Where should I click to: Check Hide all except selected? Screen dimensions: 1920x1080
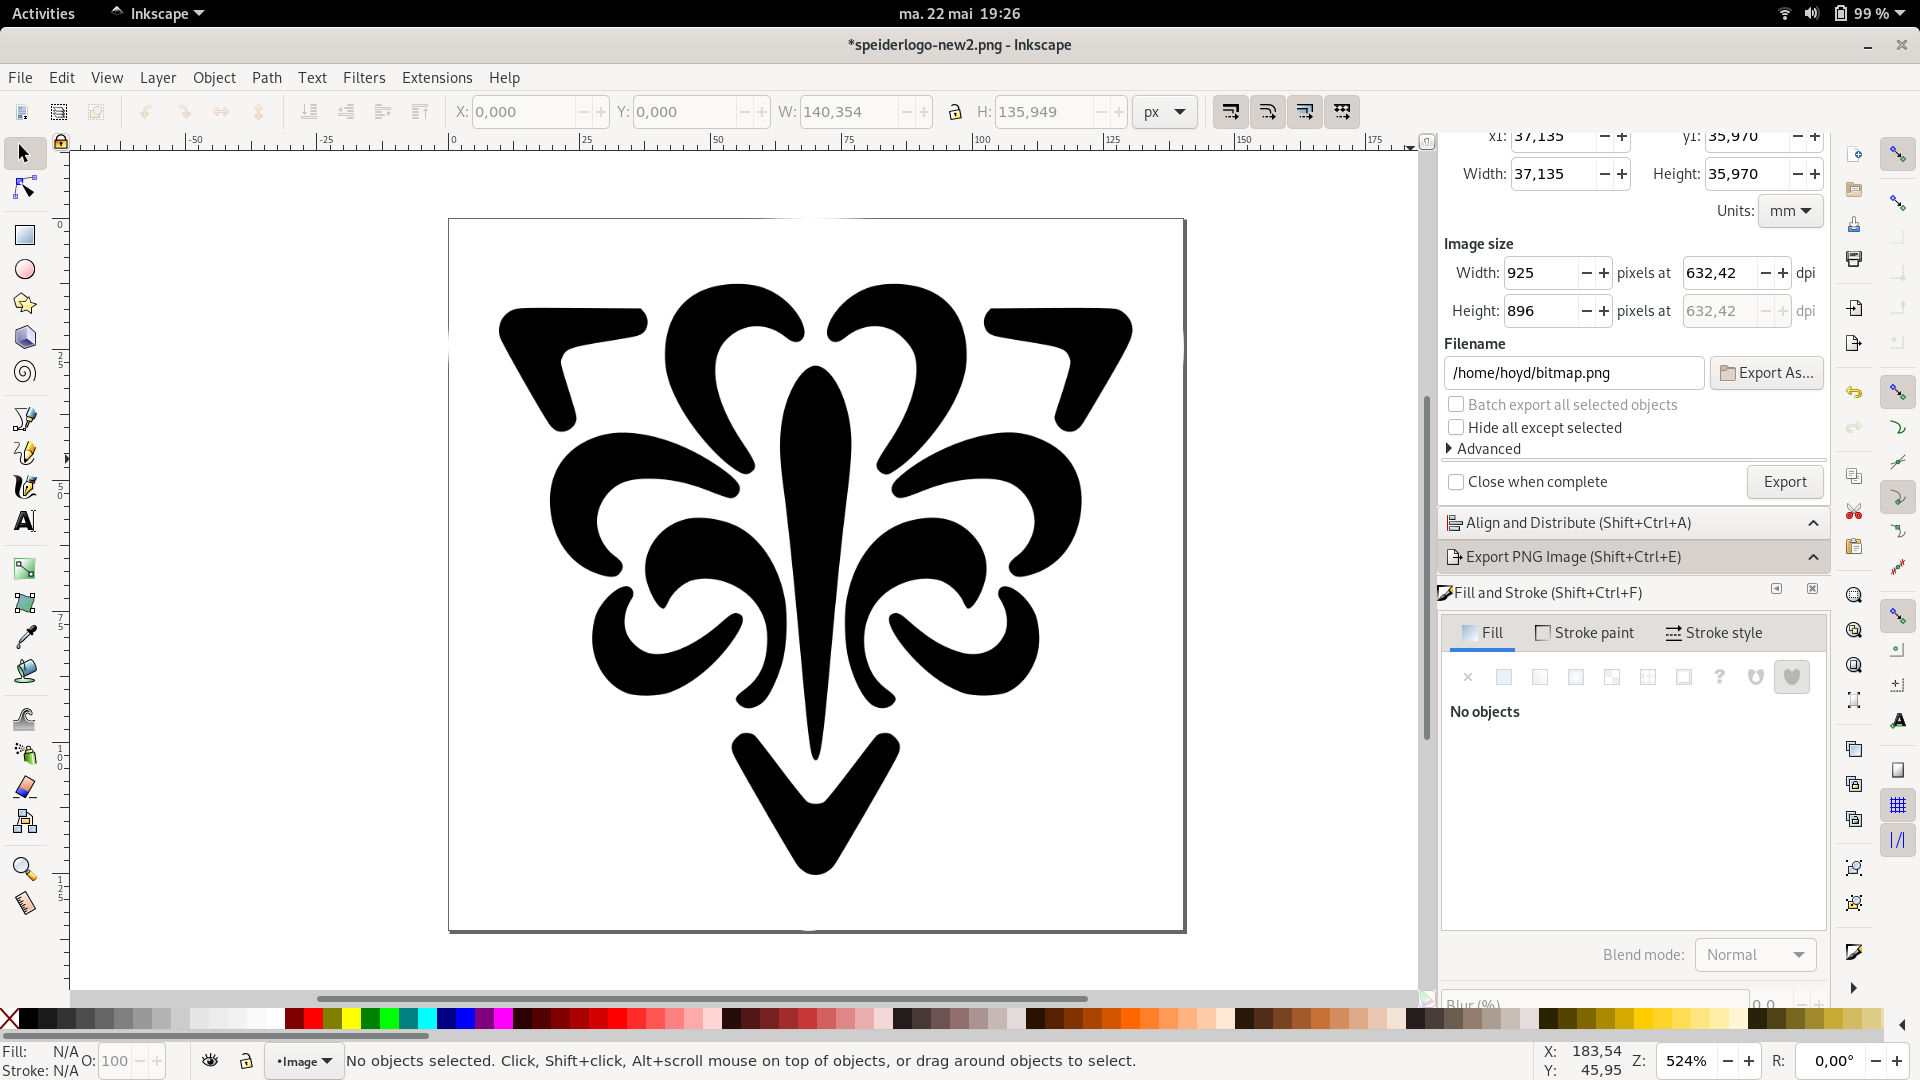tap(1456, 427)
